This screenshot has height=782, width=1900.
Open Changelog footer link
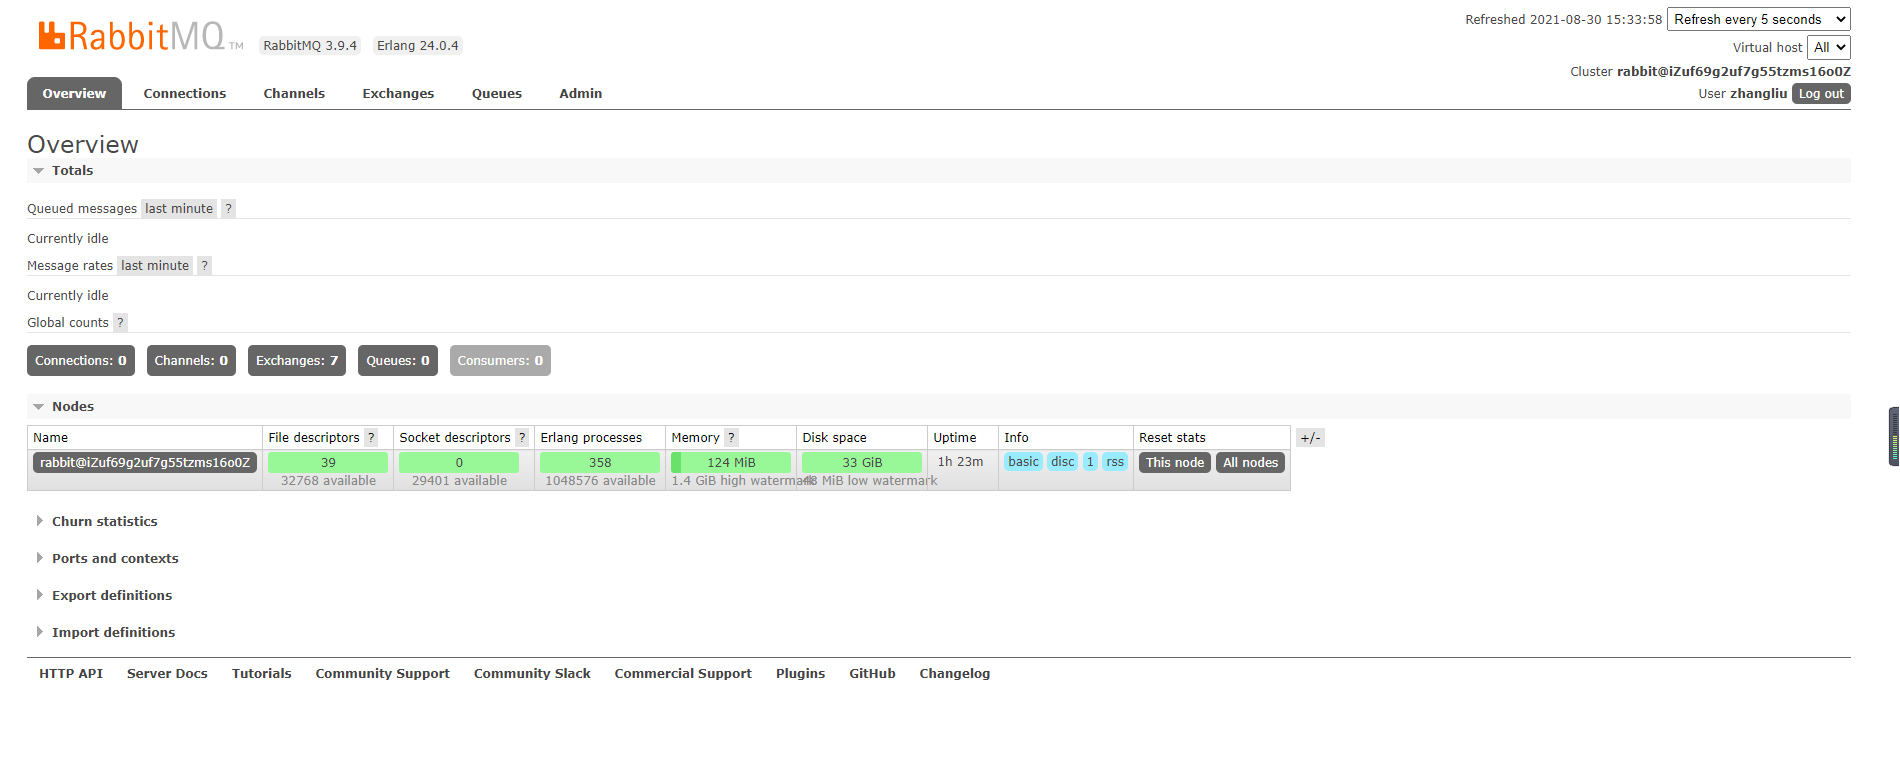pos(955,673)
